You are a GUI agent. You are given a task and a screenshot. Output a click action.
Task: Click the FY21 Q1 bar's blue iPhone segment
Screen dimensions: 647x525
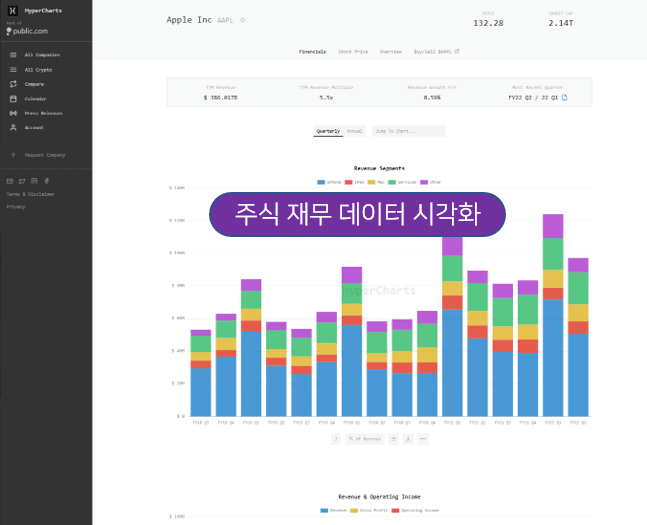click(452, 363)
